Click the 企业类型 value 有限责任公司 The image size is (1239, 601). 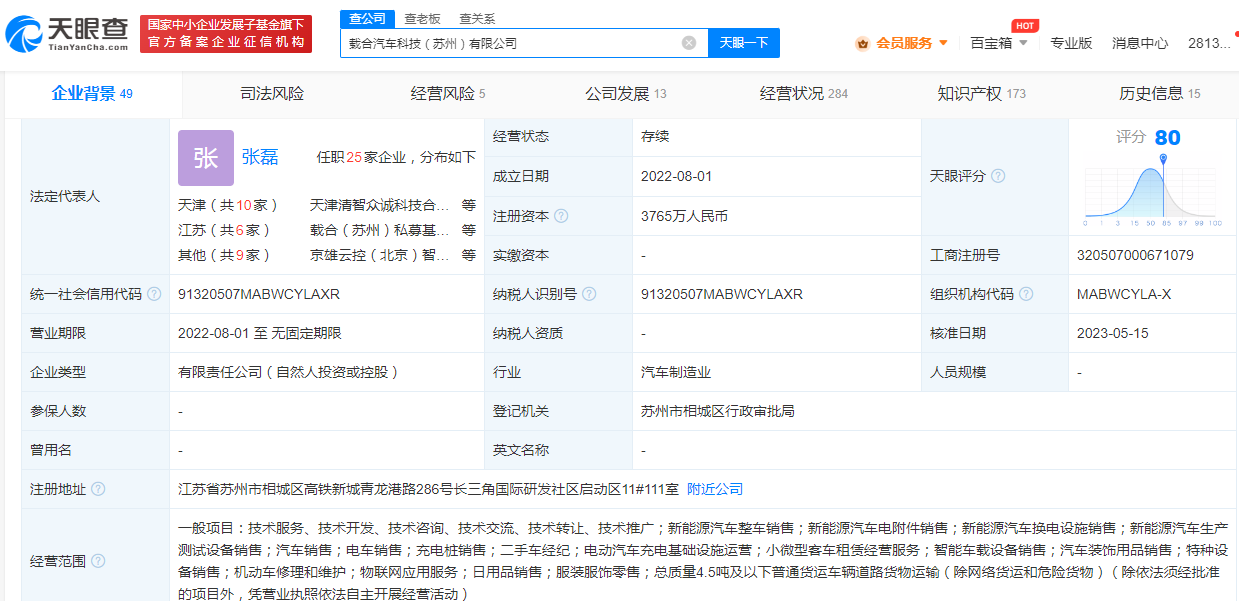click(x=289, y=372)
